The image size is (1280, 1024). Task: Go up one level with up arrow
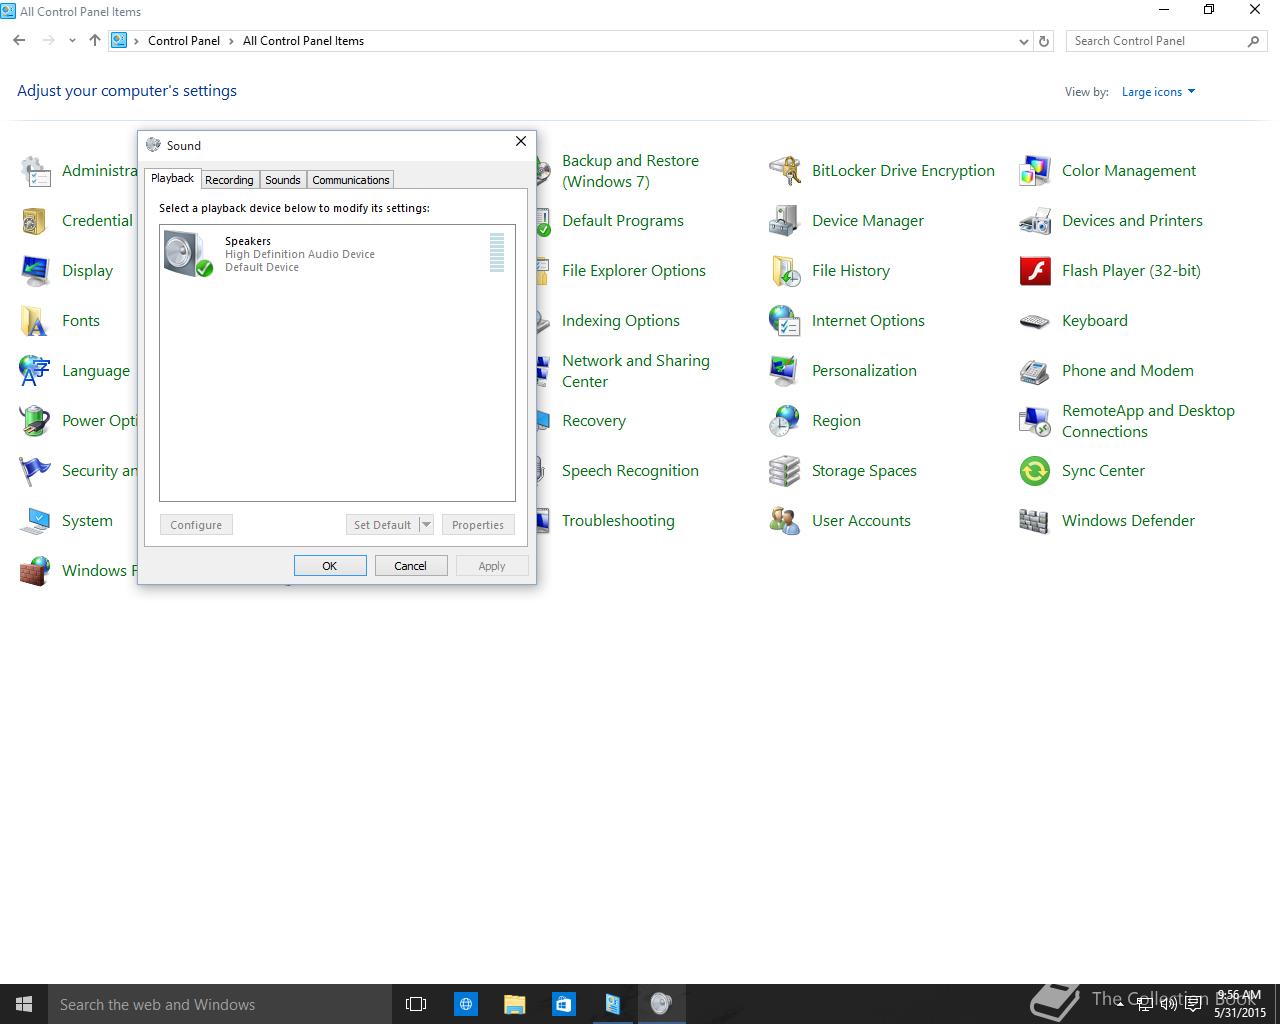pyautogui.click(x=94, y=41)
